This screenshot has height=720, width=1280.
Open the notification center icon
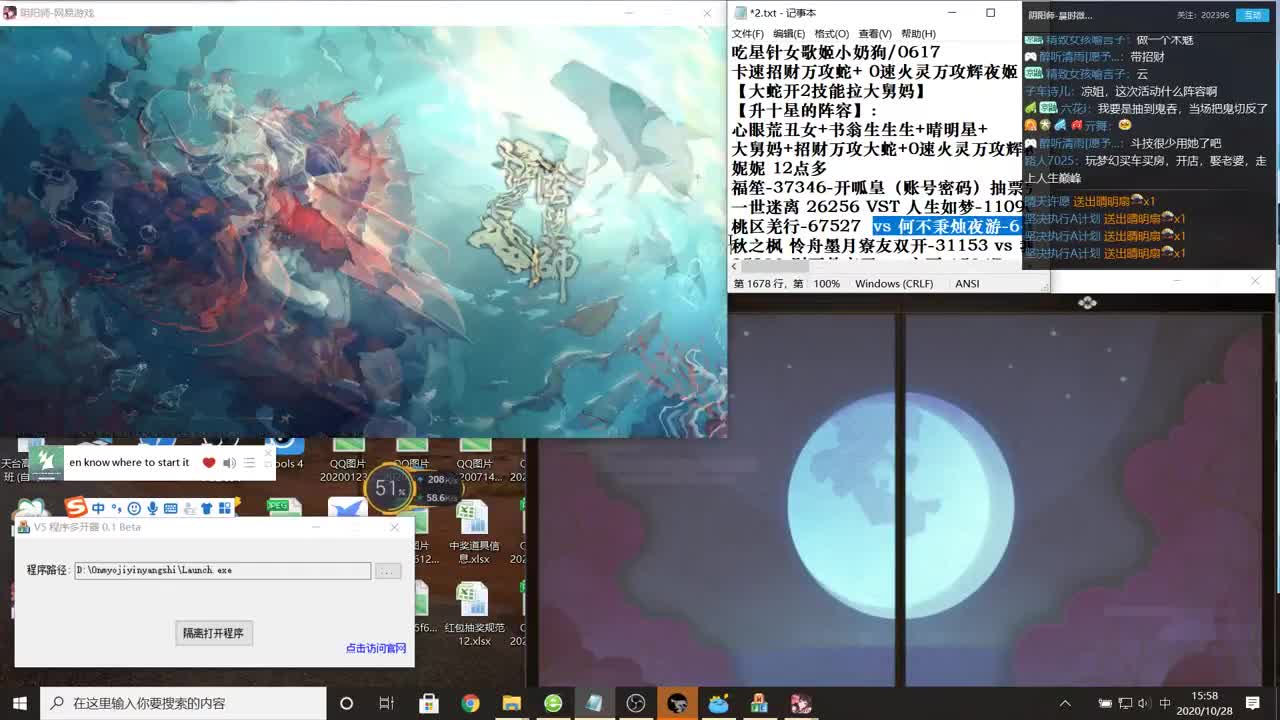point(1254,703)
